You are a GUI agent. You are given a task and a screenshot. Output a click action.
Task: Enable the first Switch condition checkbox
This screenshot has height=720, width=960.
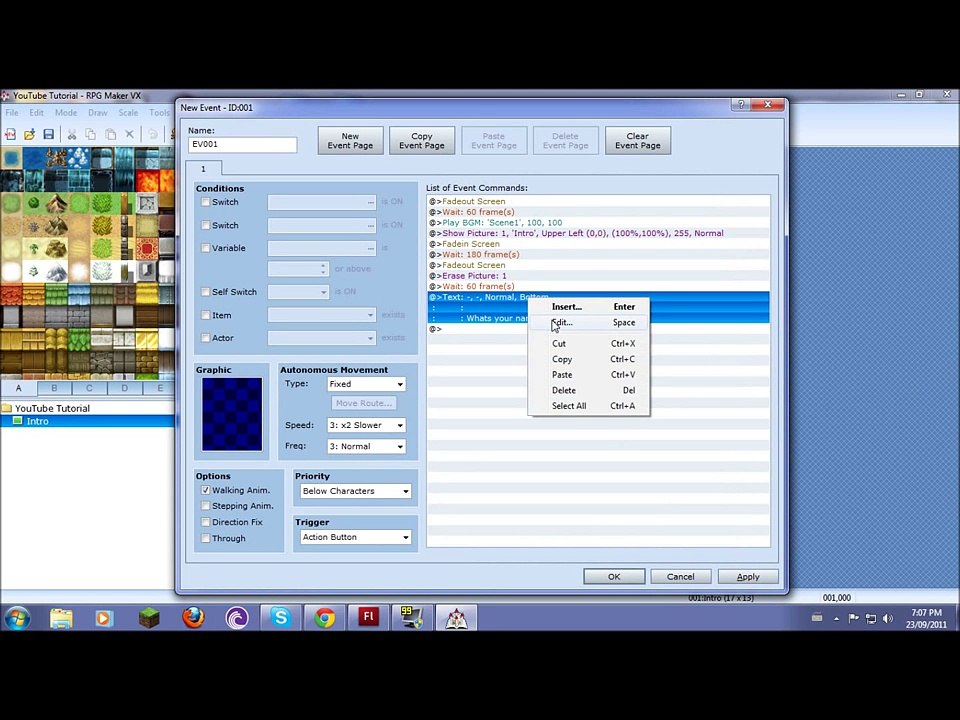click(206, 202)
